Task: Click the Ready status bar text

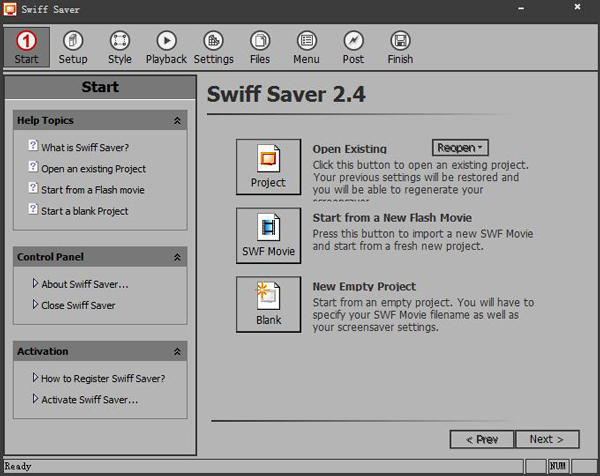Action: click(x=18, y=466)
